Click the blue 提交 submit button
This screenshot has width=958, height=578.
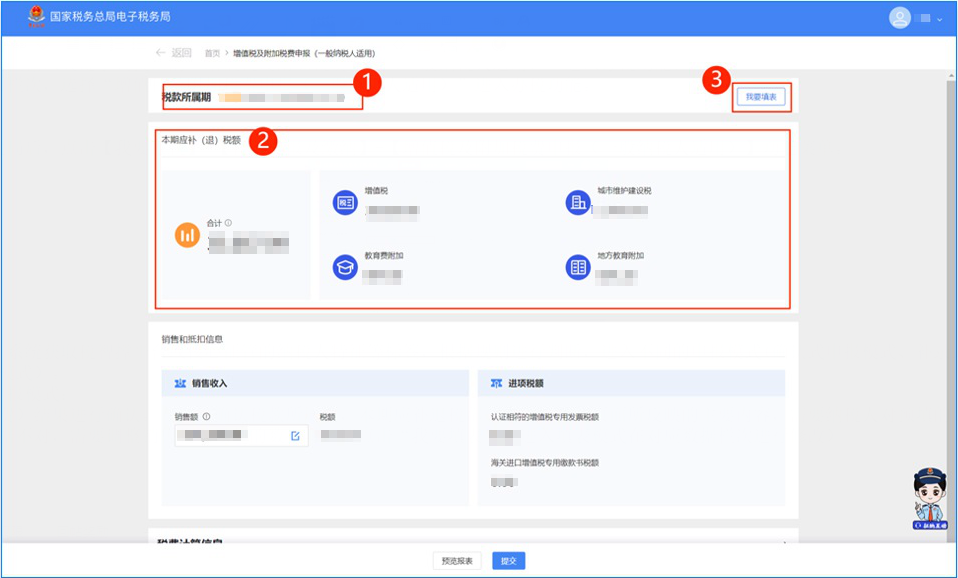point(509,561)
